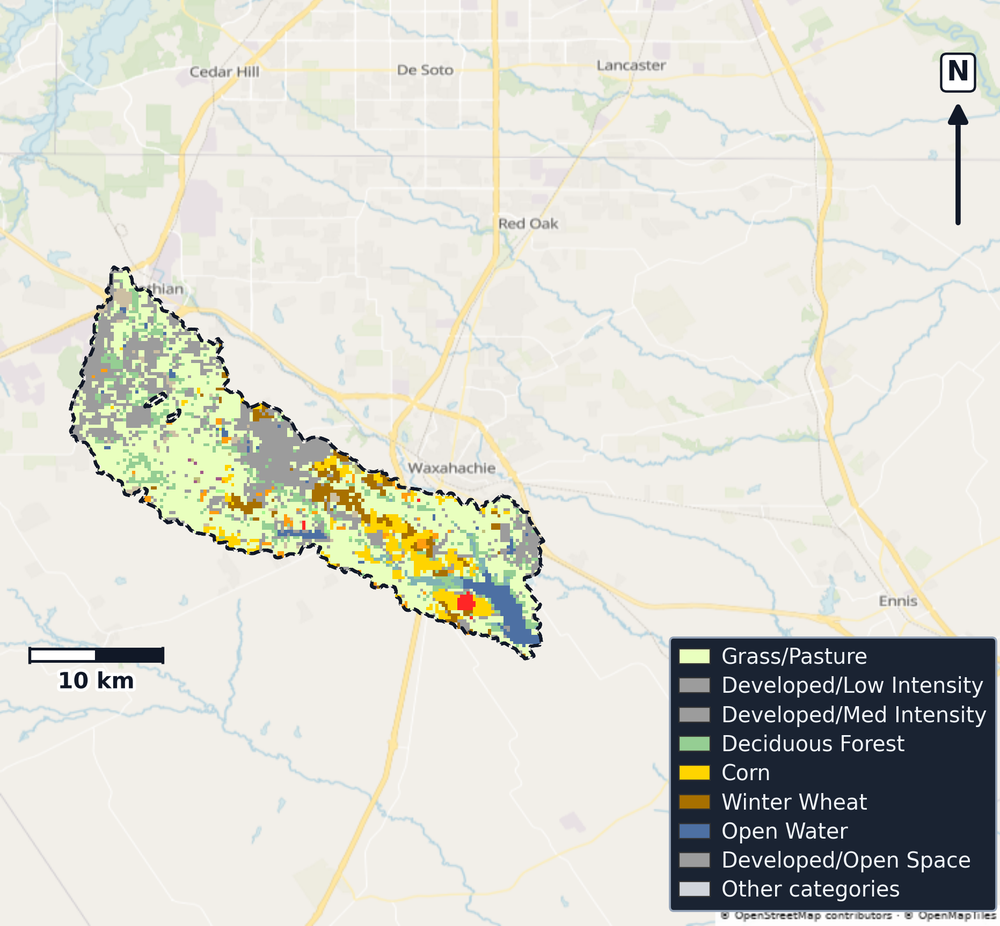Click the Developed/Med Intensity legend swatch
Screen dimensions: 1000x926
point(694,714)
